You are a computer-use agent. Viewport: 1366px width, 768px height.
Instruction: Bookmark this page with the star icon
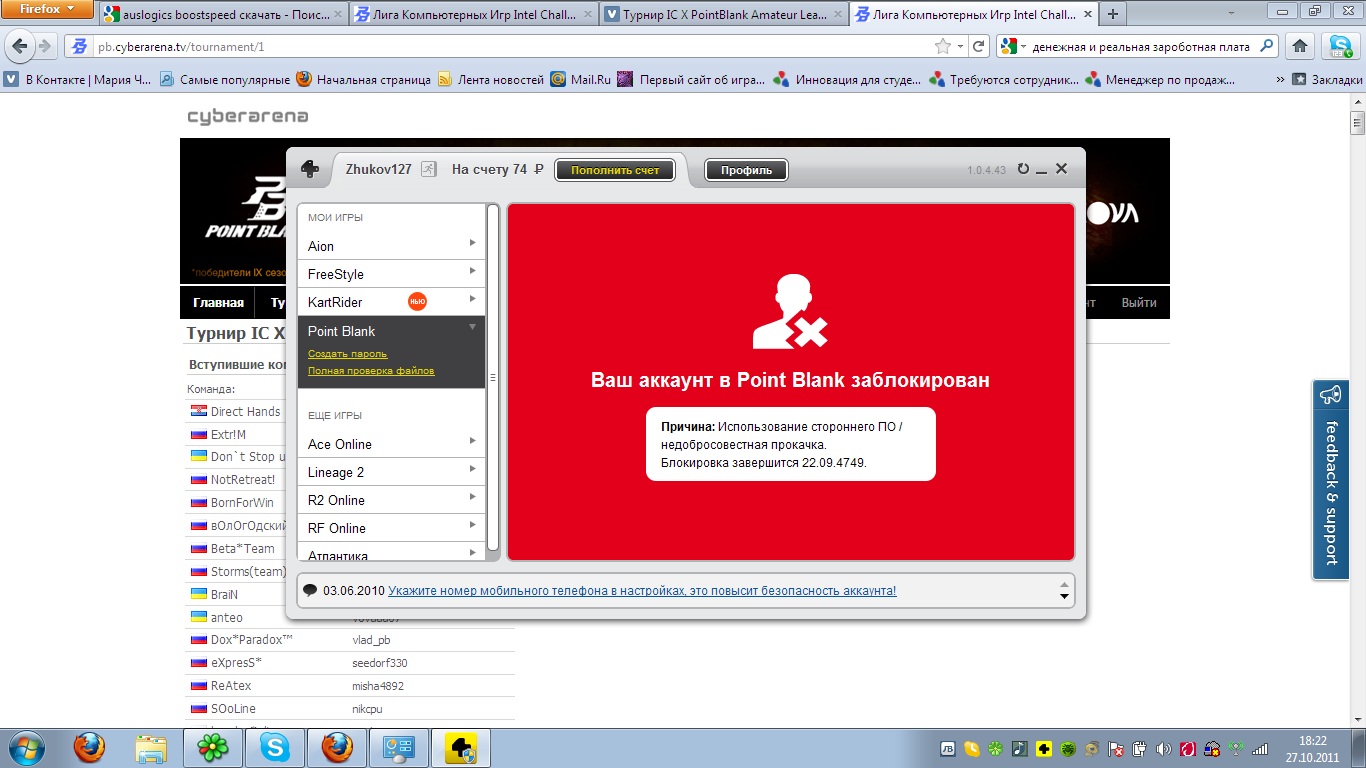click(942, 47)
